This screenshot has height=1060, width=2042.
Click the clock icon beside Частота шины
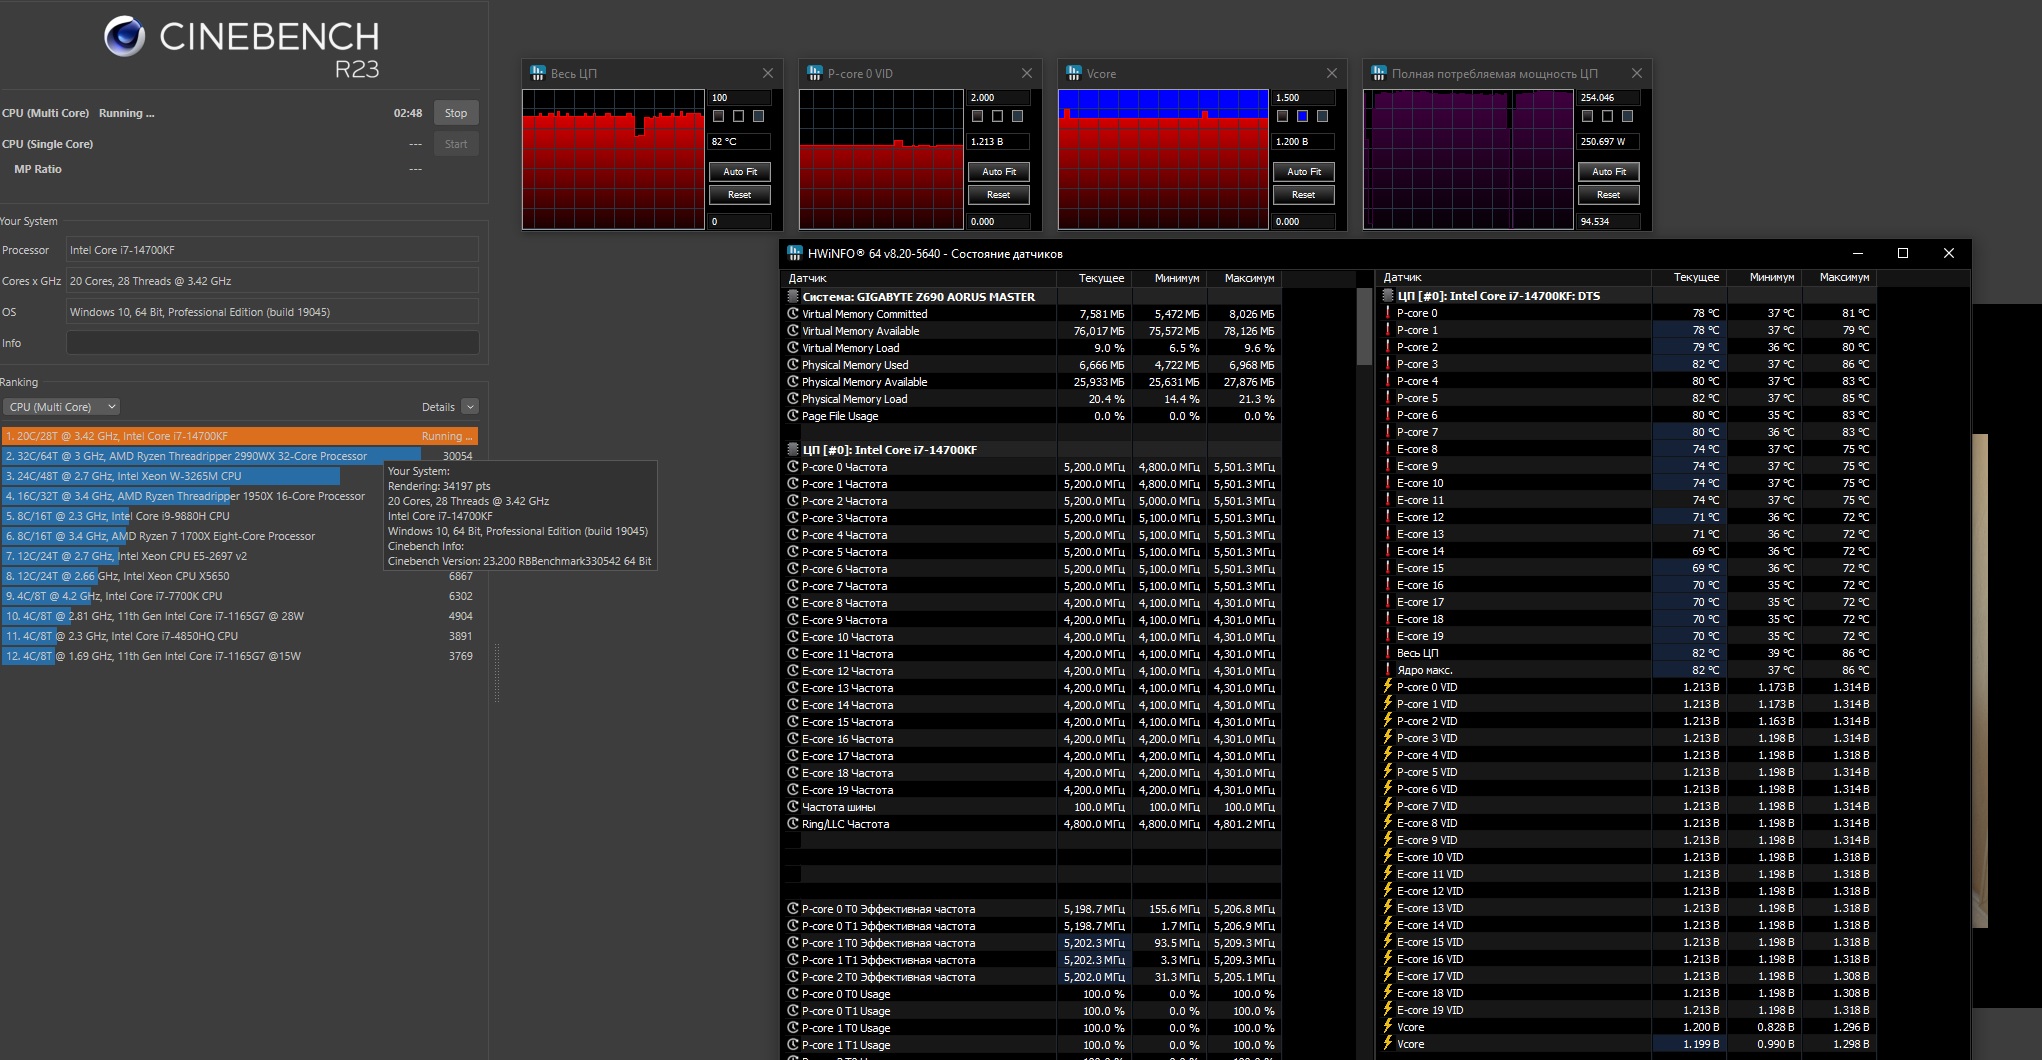point(793,807)
